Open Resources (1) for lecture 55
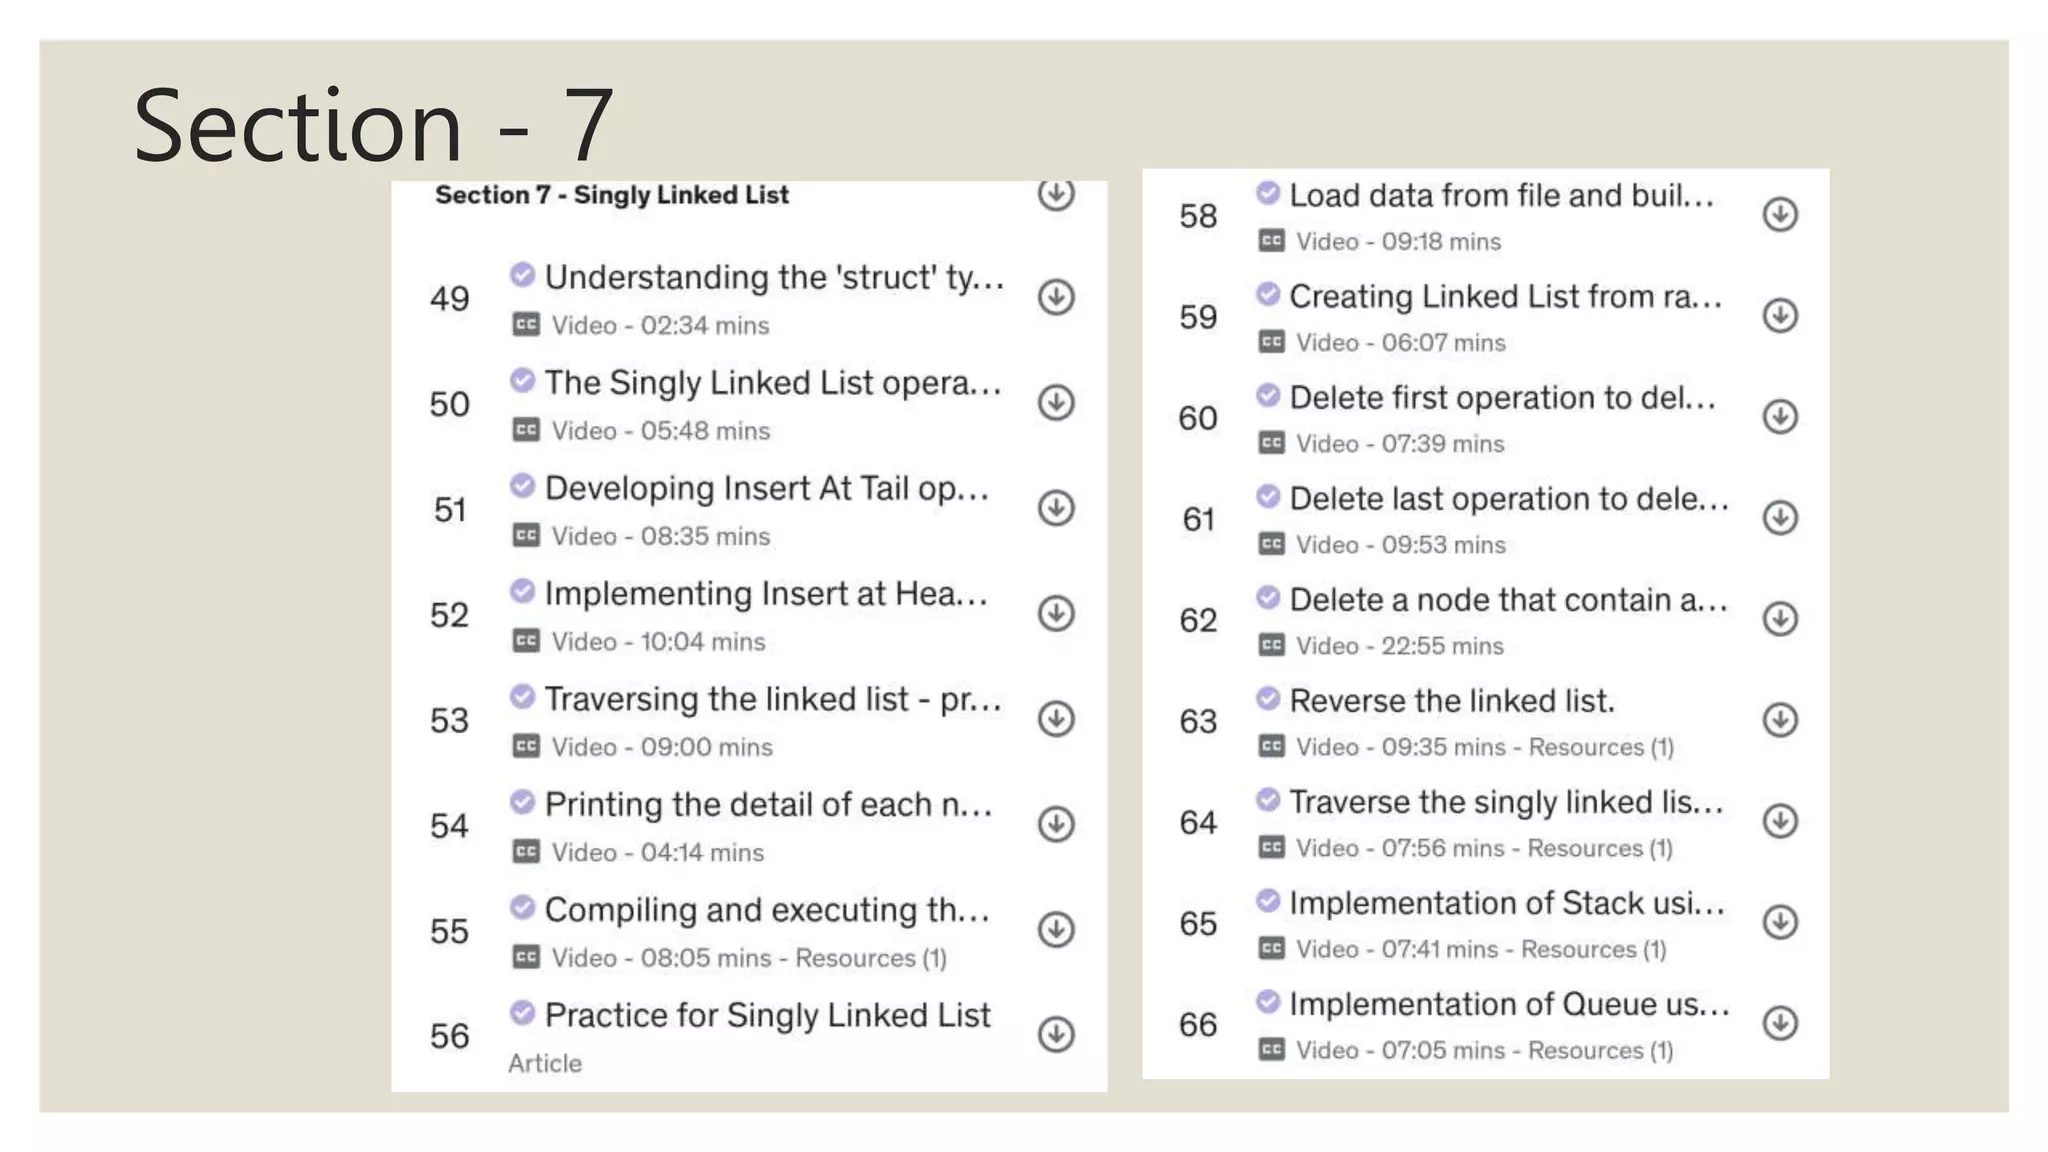The image size is (2048, 1152). tap(871, 958)
